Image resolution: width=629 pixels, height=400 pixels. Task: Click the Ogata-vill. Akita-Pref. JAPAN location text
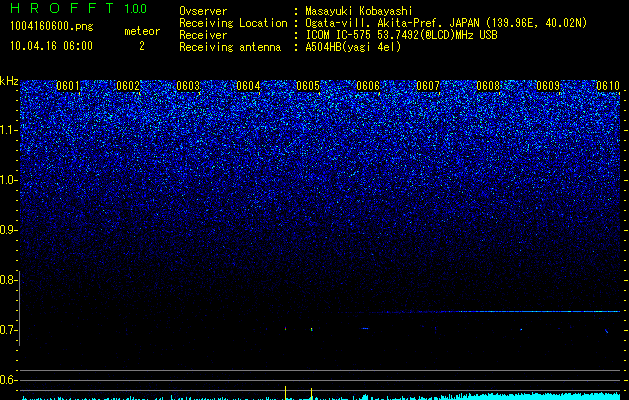tap(446, 23)
